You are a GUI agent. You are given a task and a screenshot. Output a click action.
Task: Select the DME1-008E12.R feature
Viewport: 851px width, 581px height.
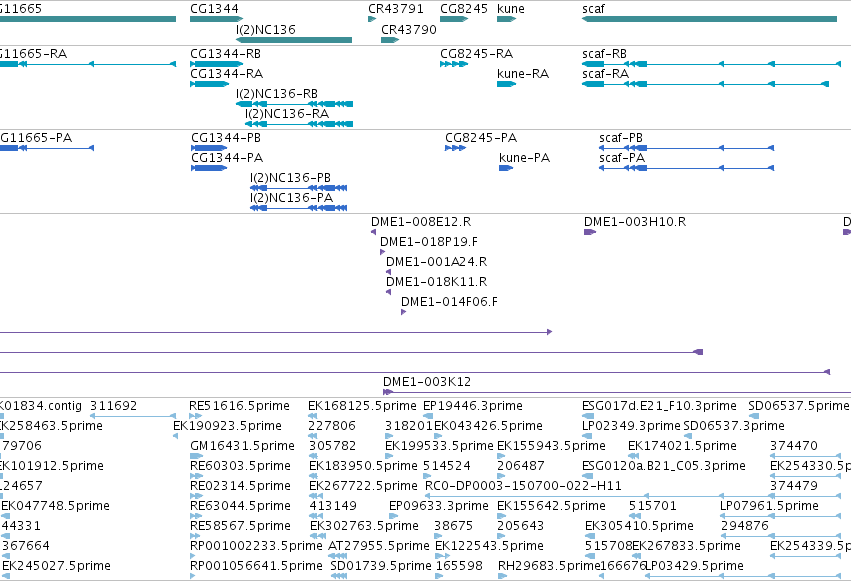(373, 232)
